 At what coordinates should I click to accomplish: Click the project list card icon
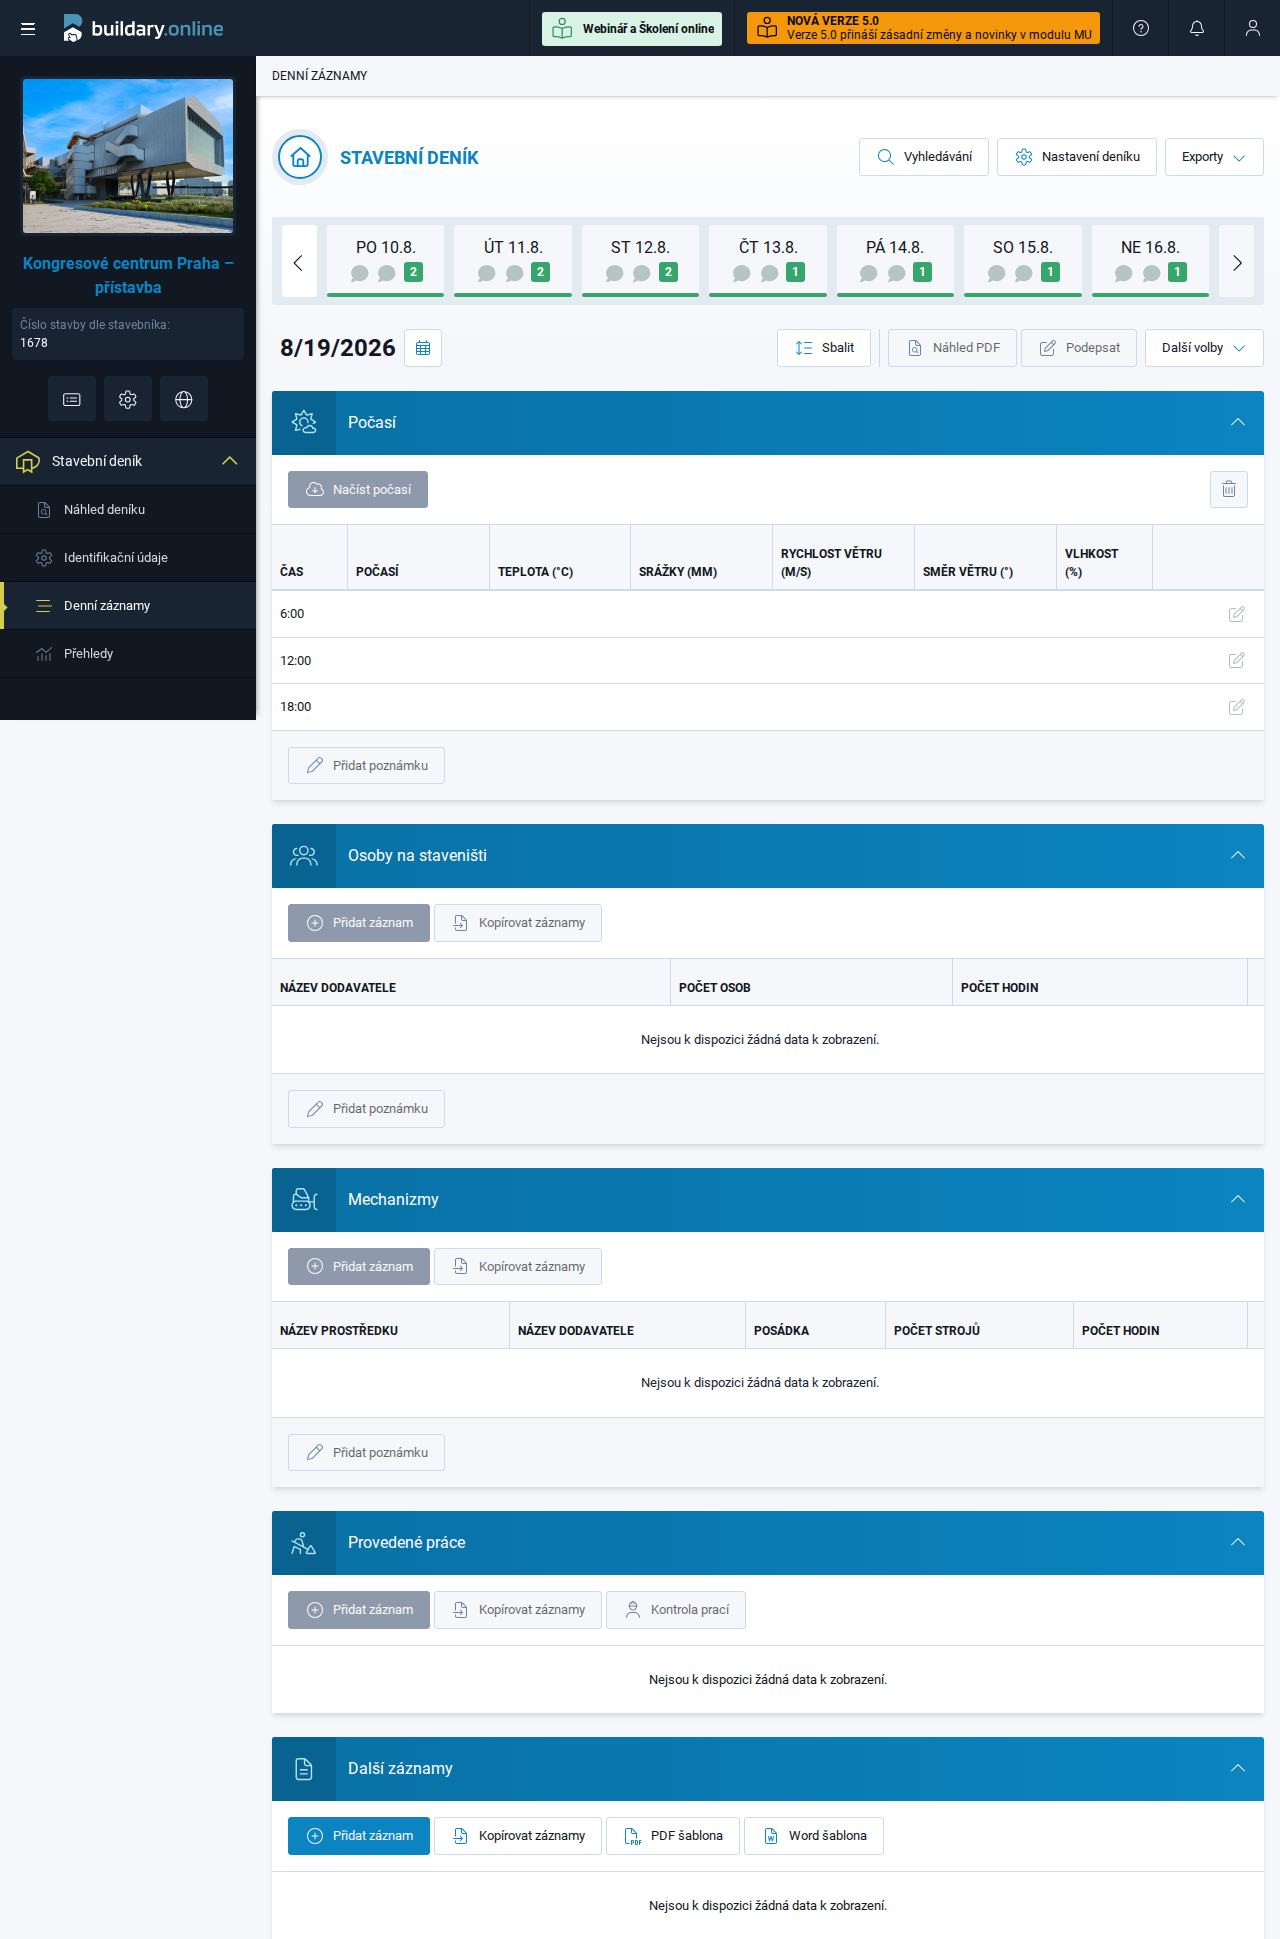pyautogui.click(x=72, y=400)
